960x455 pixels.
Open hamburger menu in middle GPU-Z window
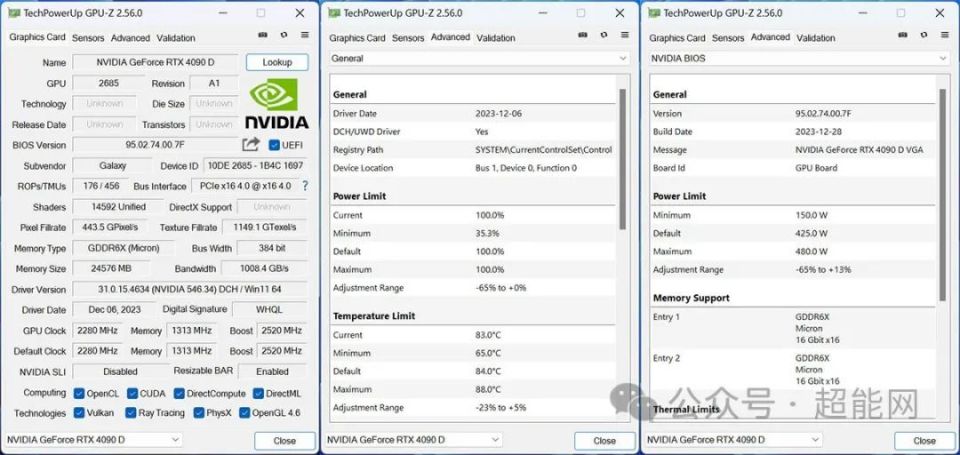(624, 36)
